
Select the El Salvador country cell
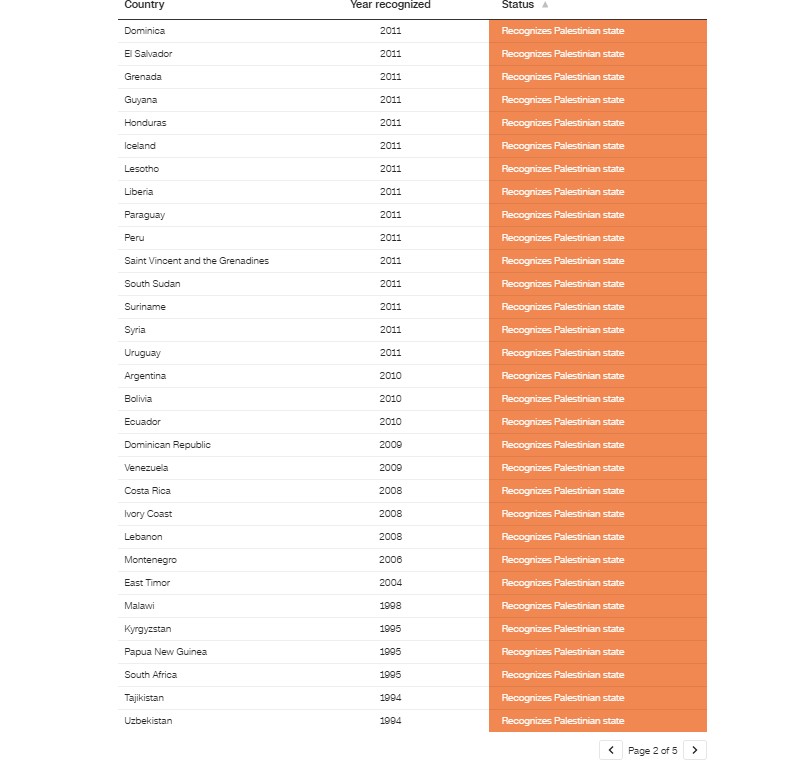click(x=148, y=54)
